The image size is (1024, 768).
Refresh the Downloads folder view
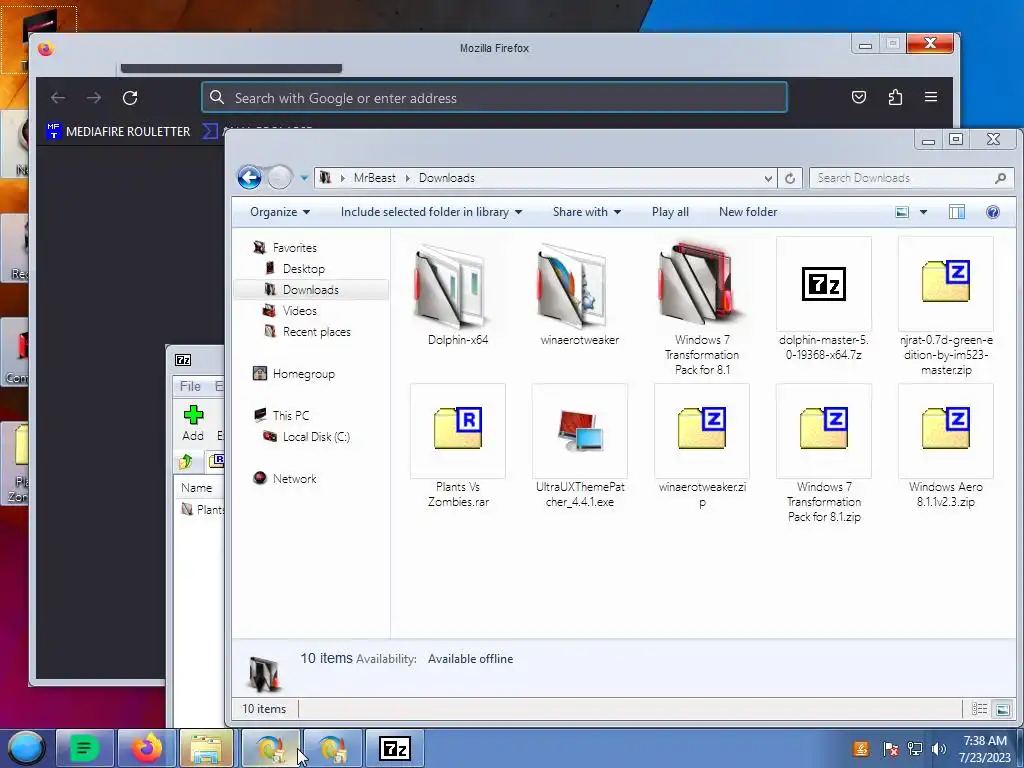click(x=790, y=178)
